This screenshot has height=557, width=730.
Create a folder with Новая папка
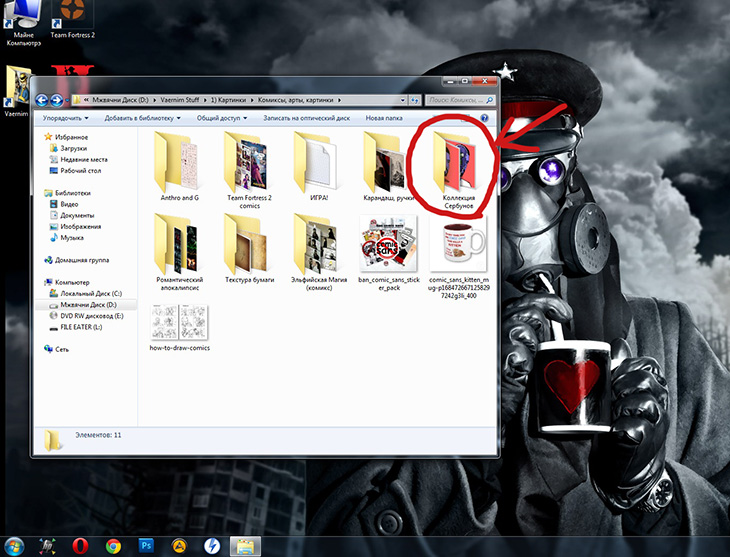(x=384, y=118)
